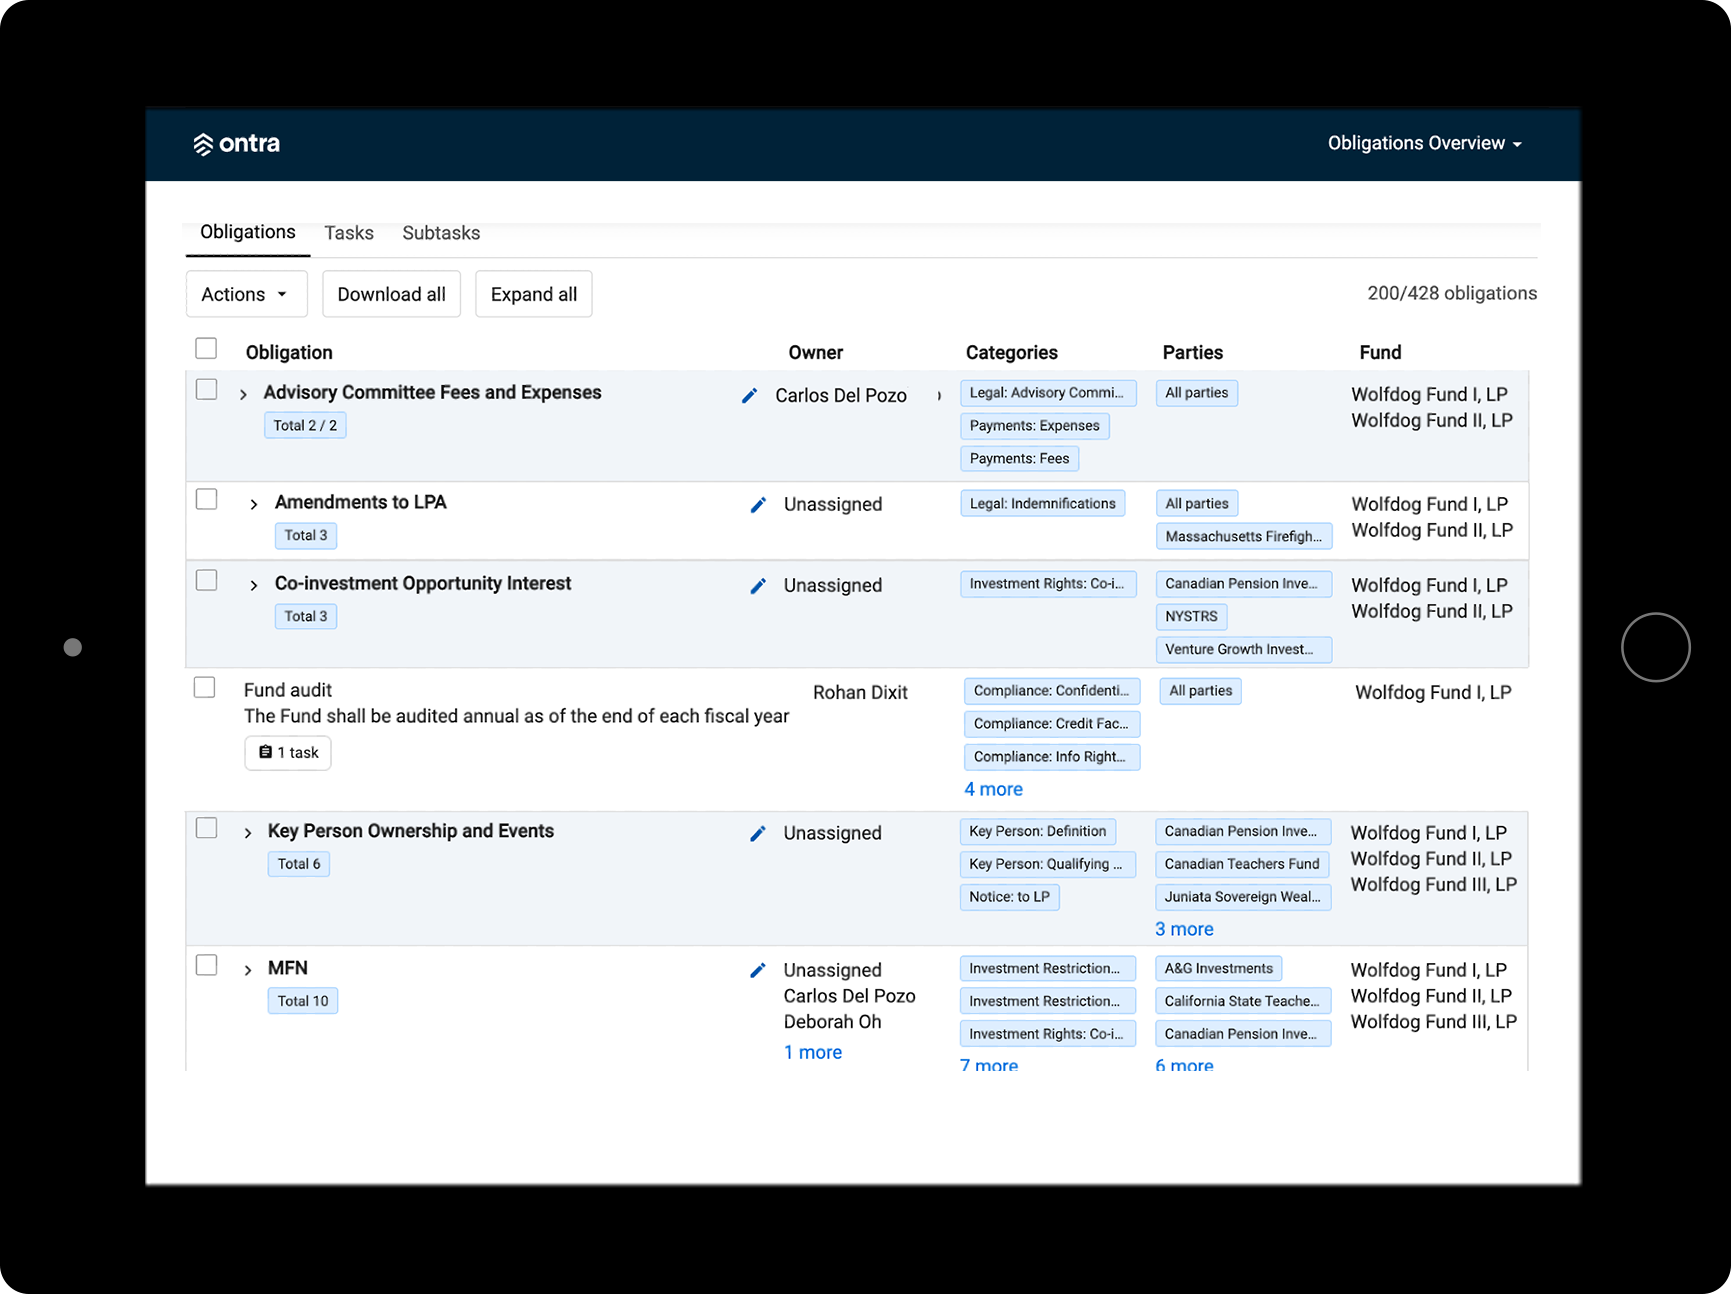
Task: Click the Massachusetts Firefigh... party tag
Action: (x=1244, y=537)
